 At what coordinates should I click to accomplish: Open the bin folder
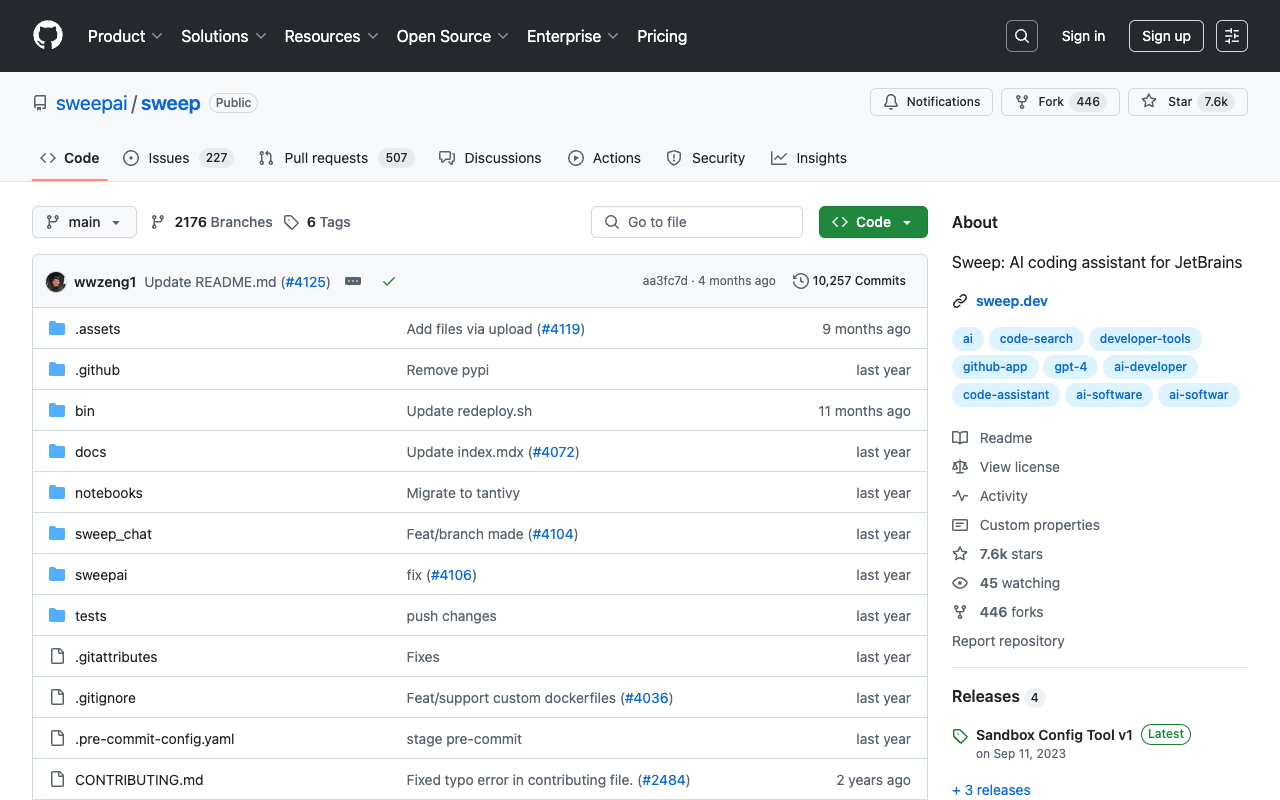click(85, 411)
